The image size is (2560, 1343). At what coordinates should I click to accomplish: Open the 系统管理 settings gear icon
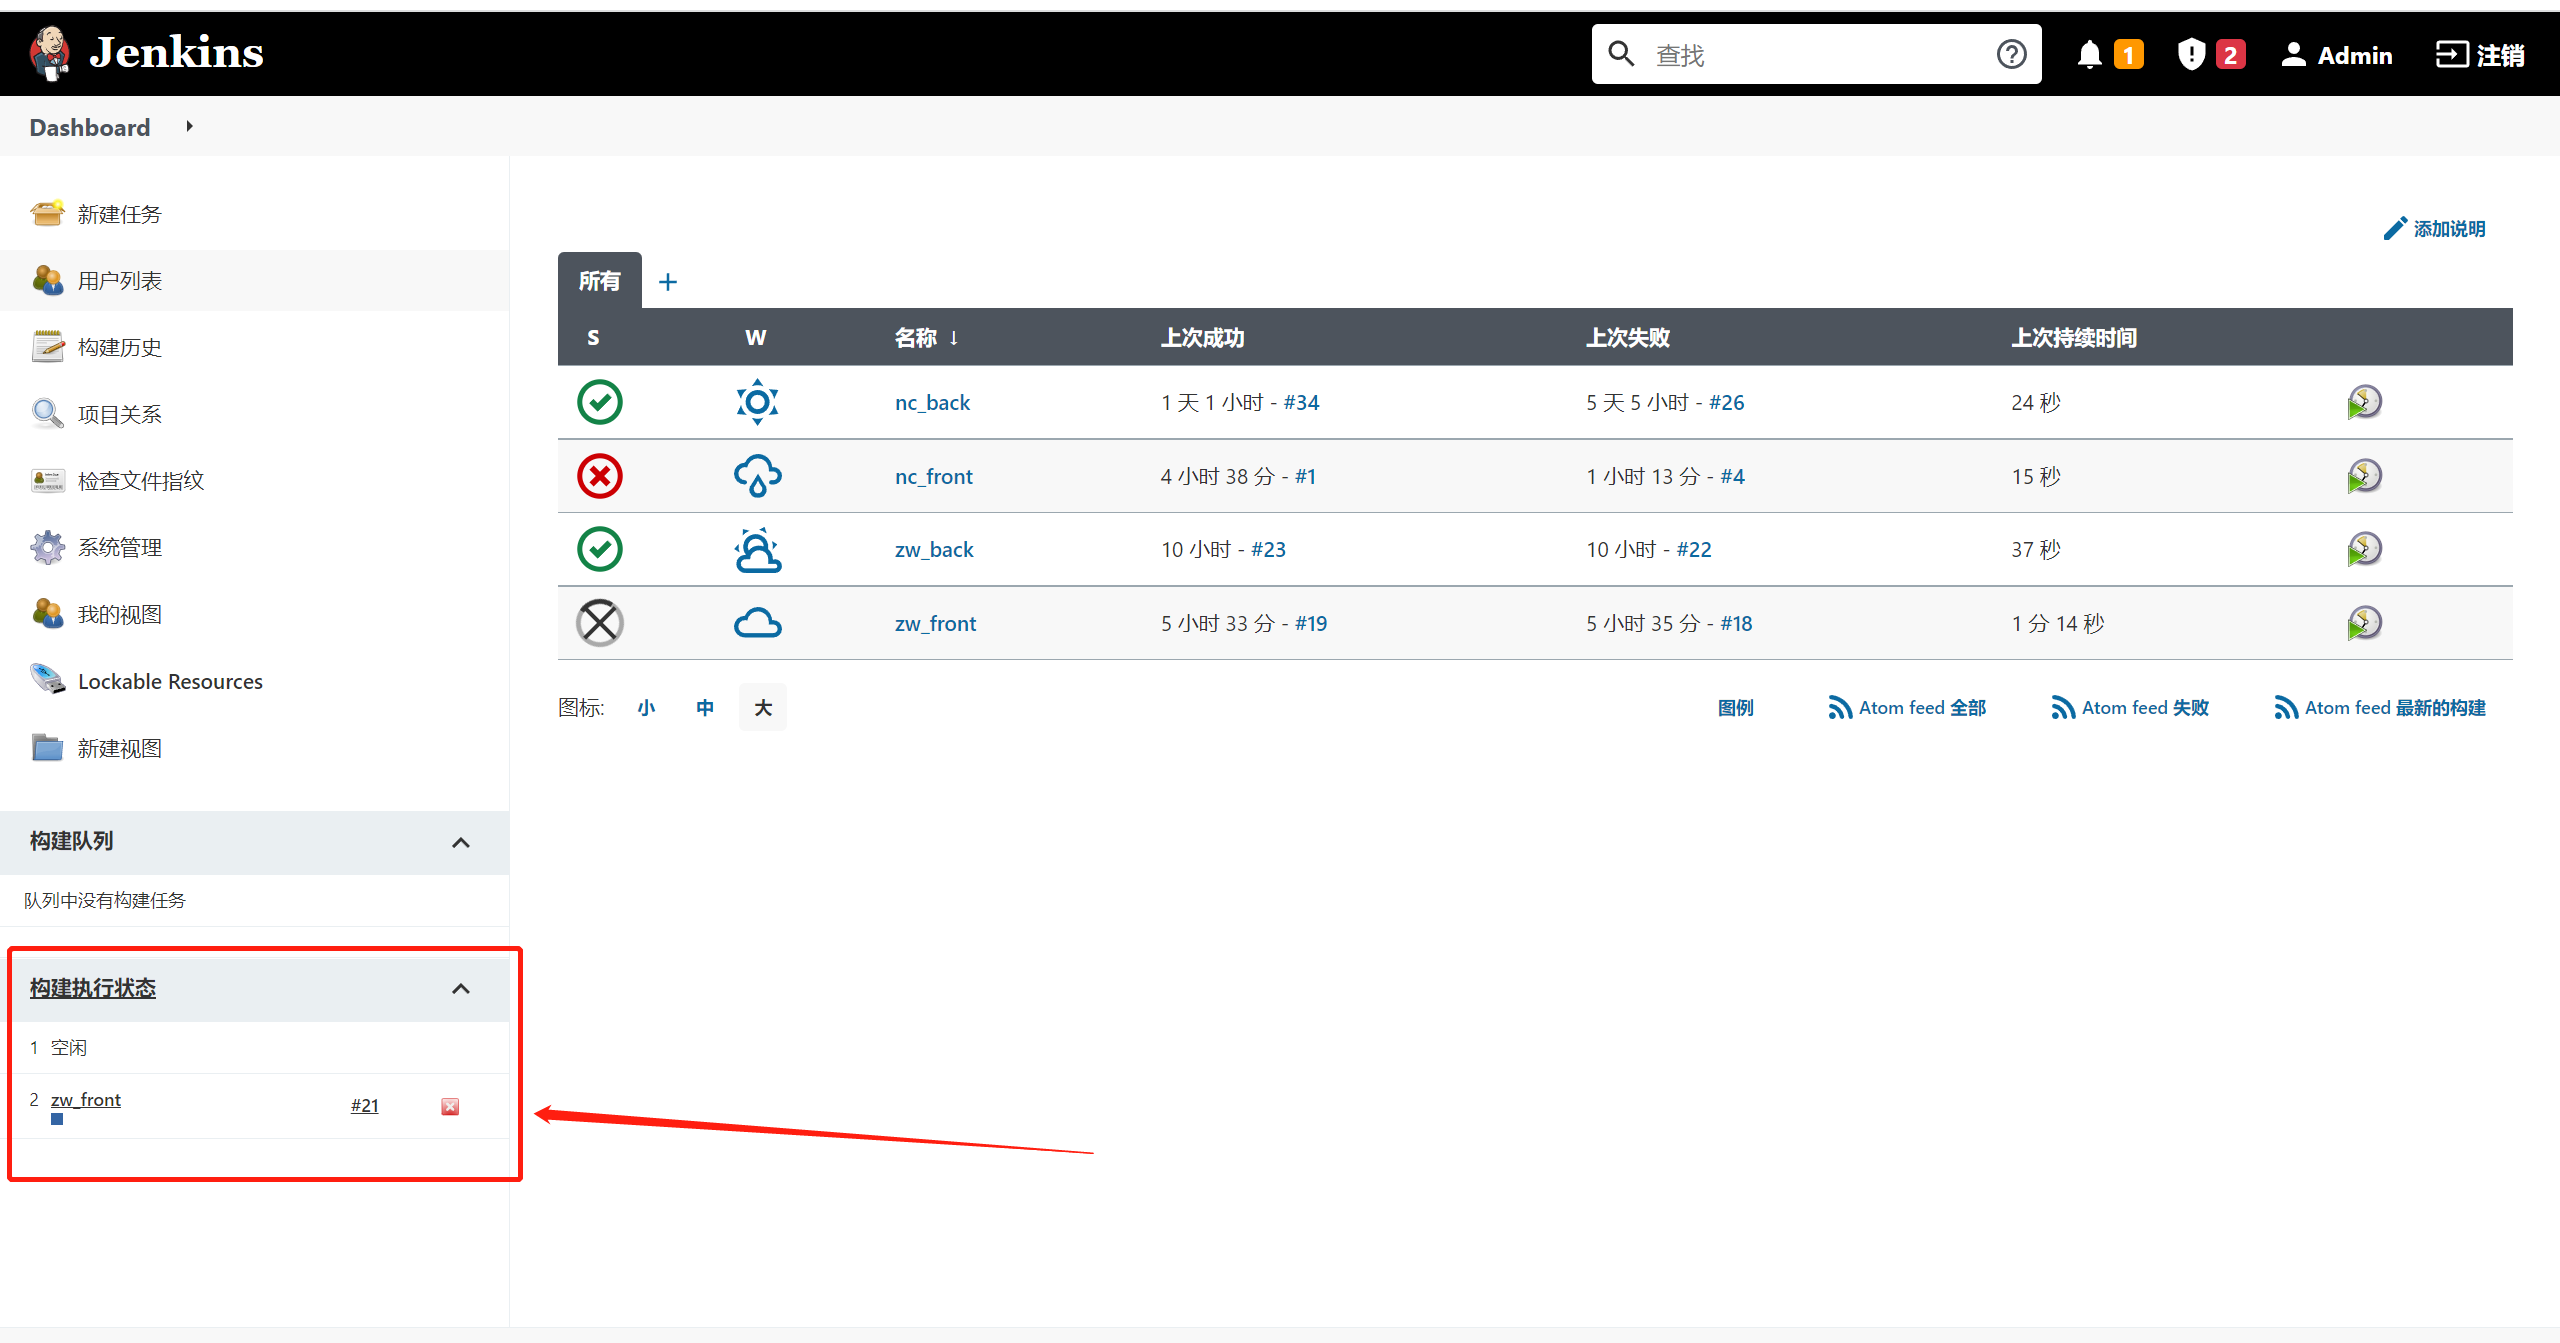47,547
